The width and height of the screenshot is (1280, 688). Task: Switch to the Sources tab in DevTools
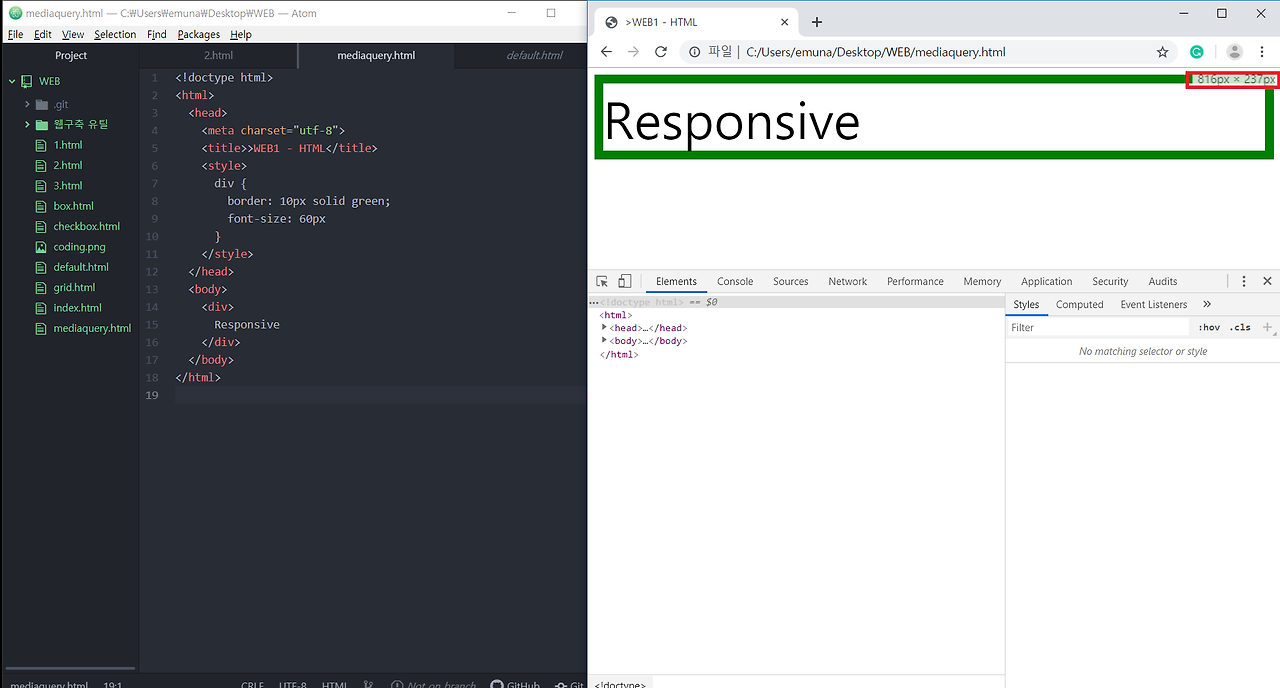790,282
